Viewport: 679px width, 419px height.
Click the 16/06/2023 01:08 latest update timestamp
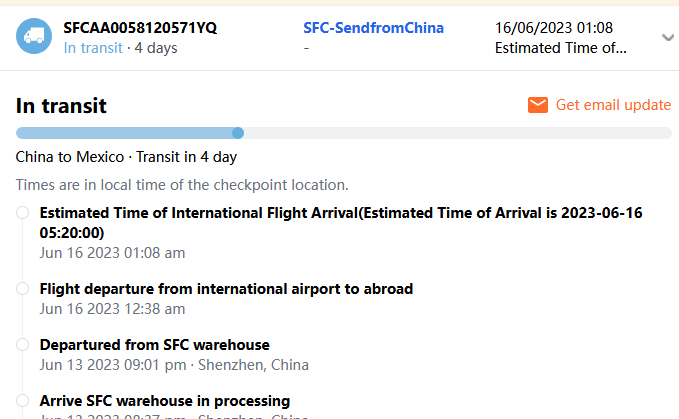point(554,27)
